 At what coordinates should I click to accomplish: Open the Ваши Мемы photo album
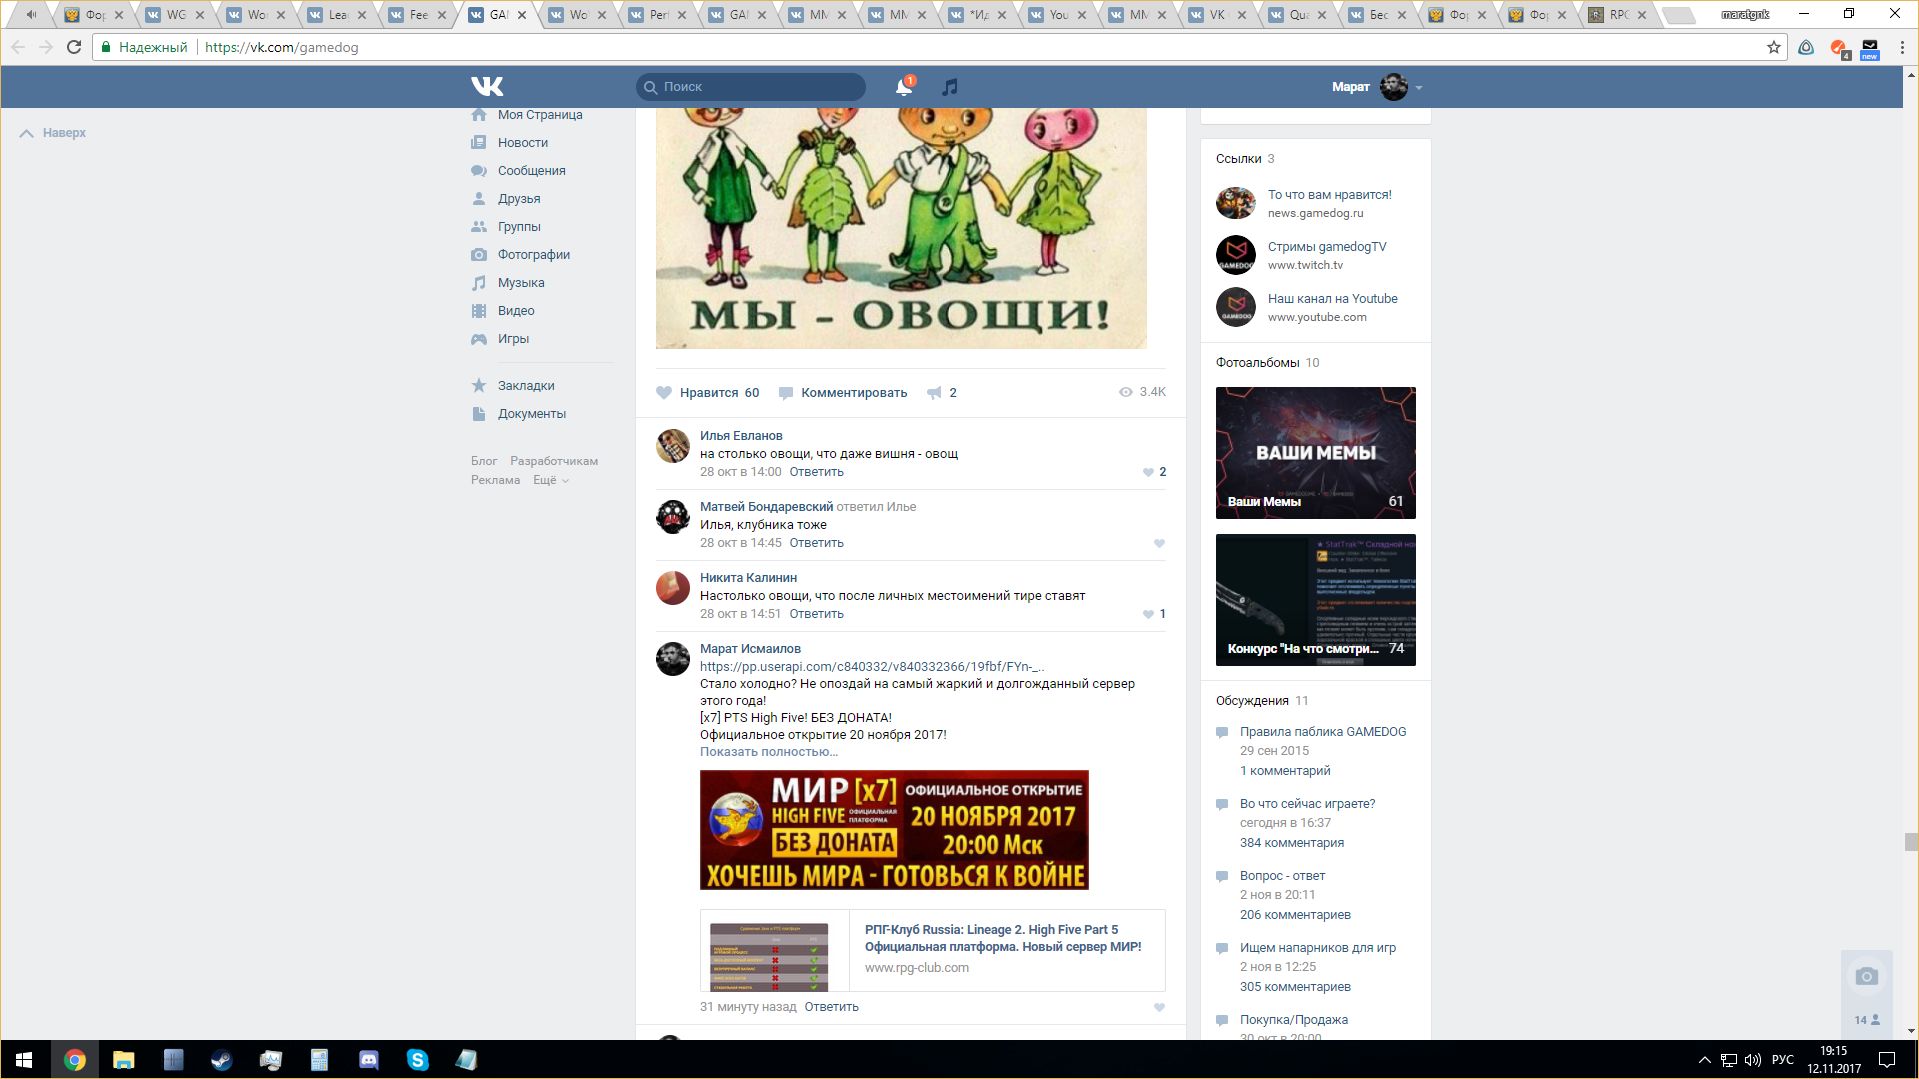pyautogui.click(x=1315, y=453)
